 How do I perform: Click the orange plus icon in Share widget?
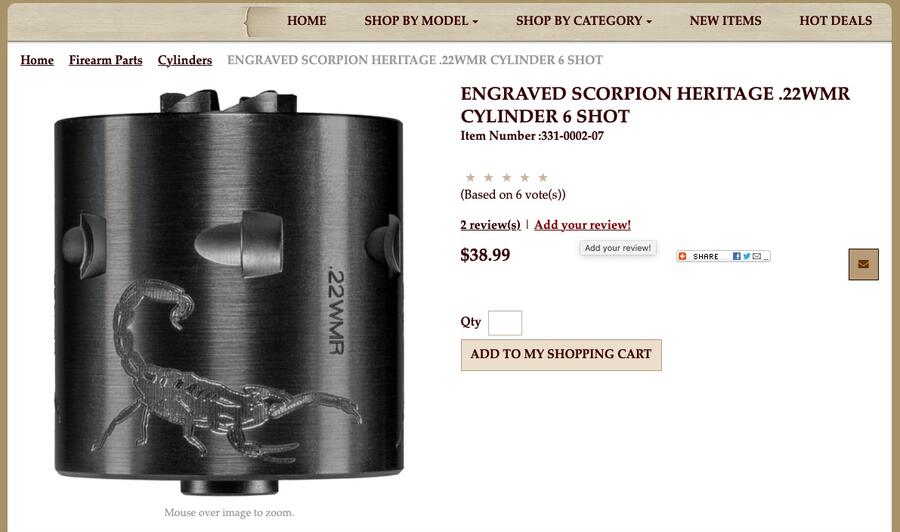682,256
